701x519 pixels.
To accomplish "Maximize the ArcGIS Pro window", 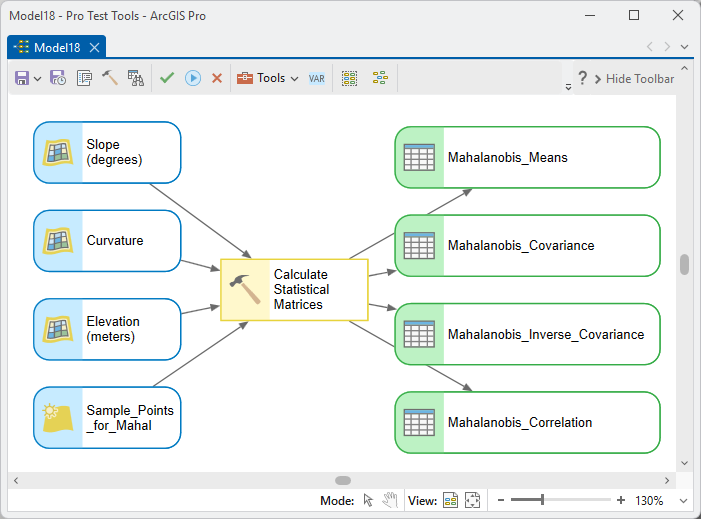I will [x=633, y=15].
